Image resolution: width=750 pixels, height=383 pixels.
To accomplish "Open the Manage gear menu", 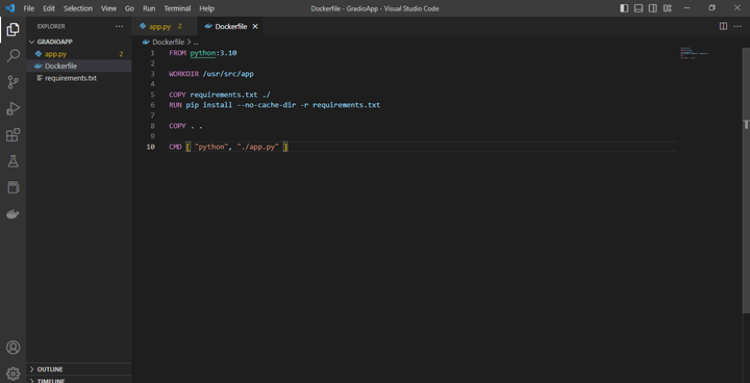I will pos(13,373).
